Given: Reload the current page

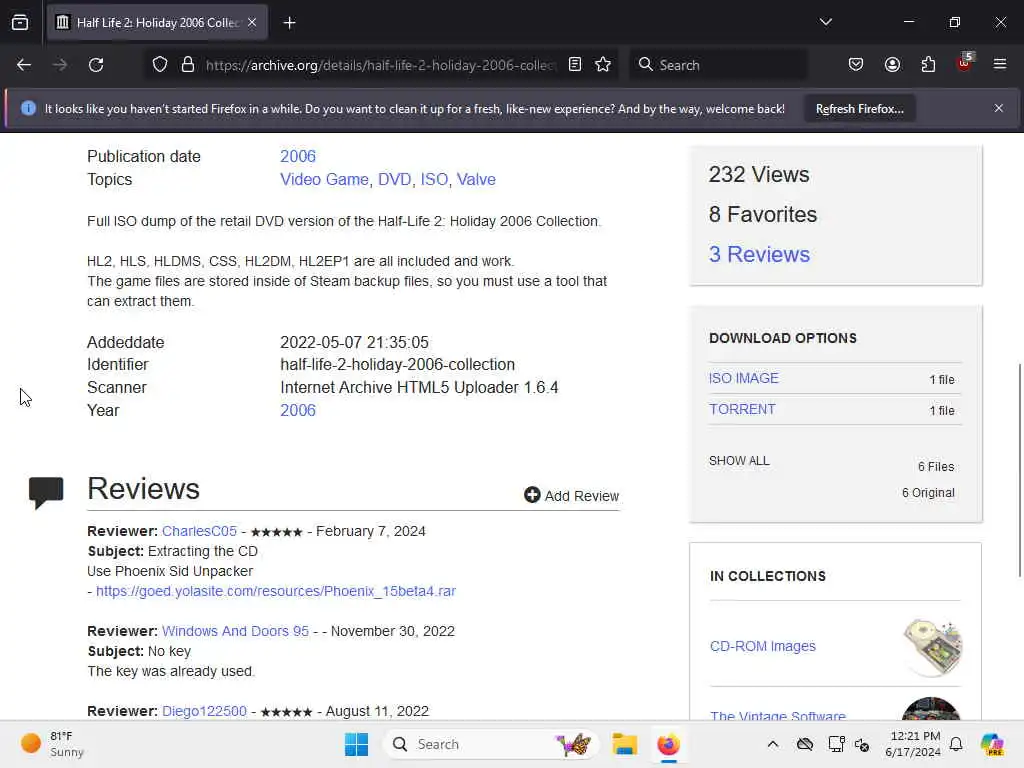Looking at the screenshot, I should 96,65.
